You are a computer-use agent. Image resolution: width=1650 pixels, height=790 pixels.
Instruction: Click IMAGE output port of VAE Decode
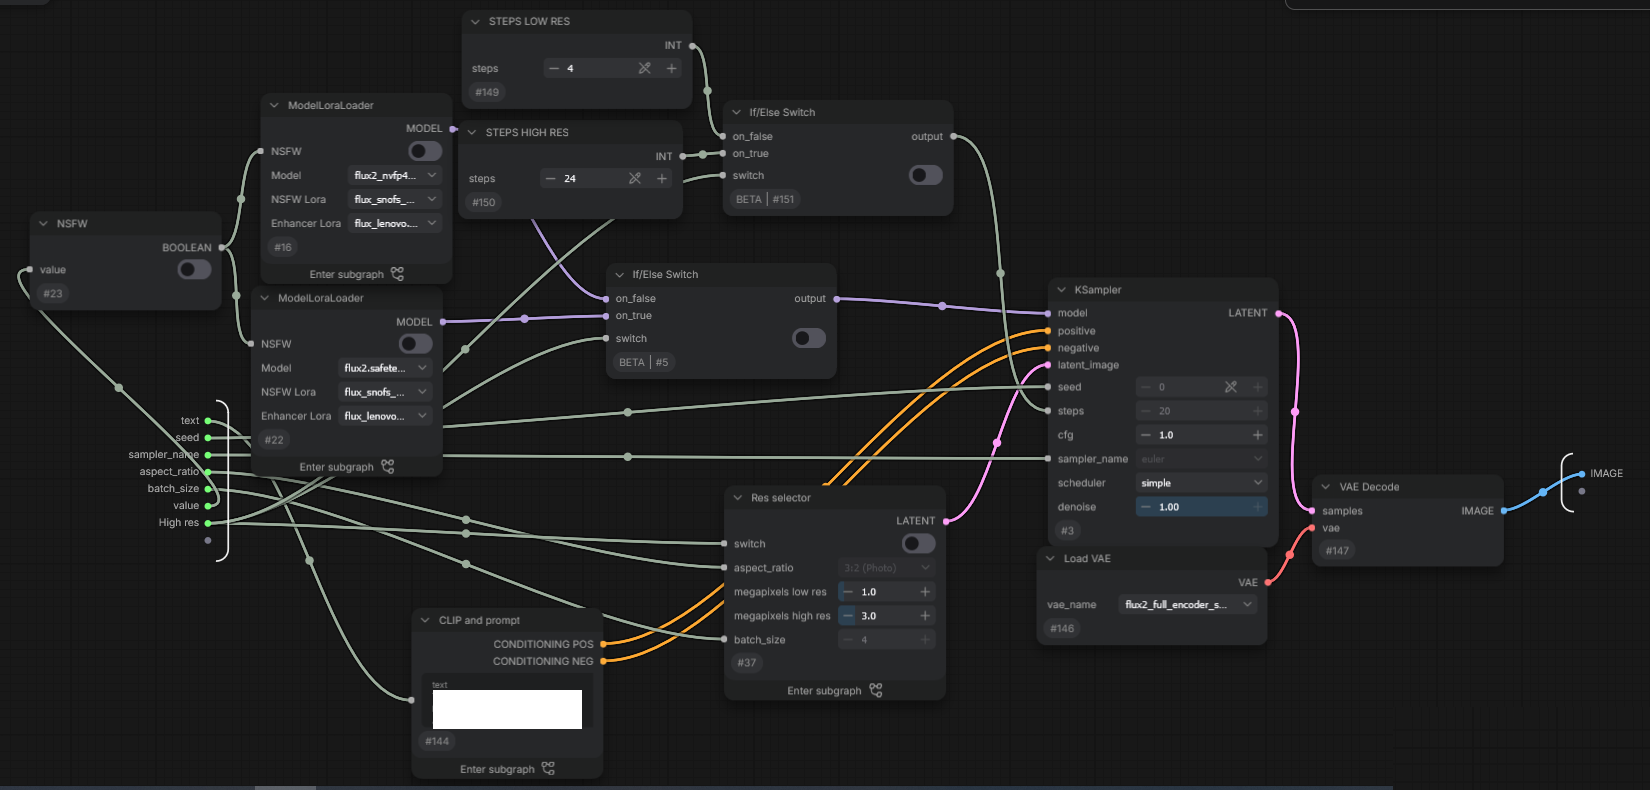pos(1505,511)
